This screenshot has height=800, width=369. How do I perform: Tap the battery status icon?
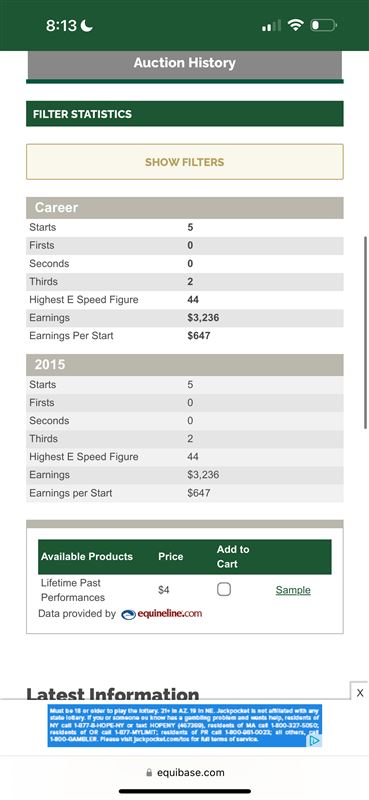(x=323, y=25)
